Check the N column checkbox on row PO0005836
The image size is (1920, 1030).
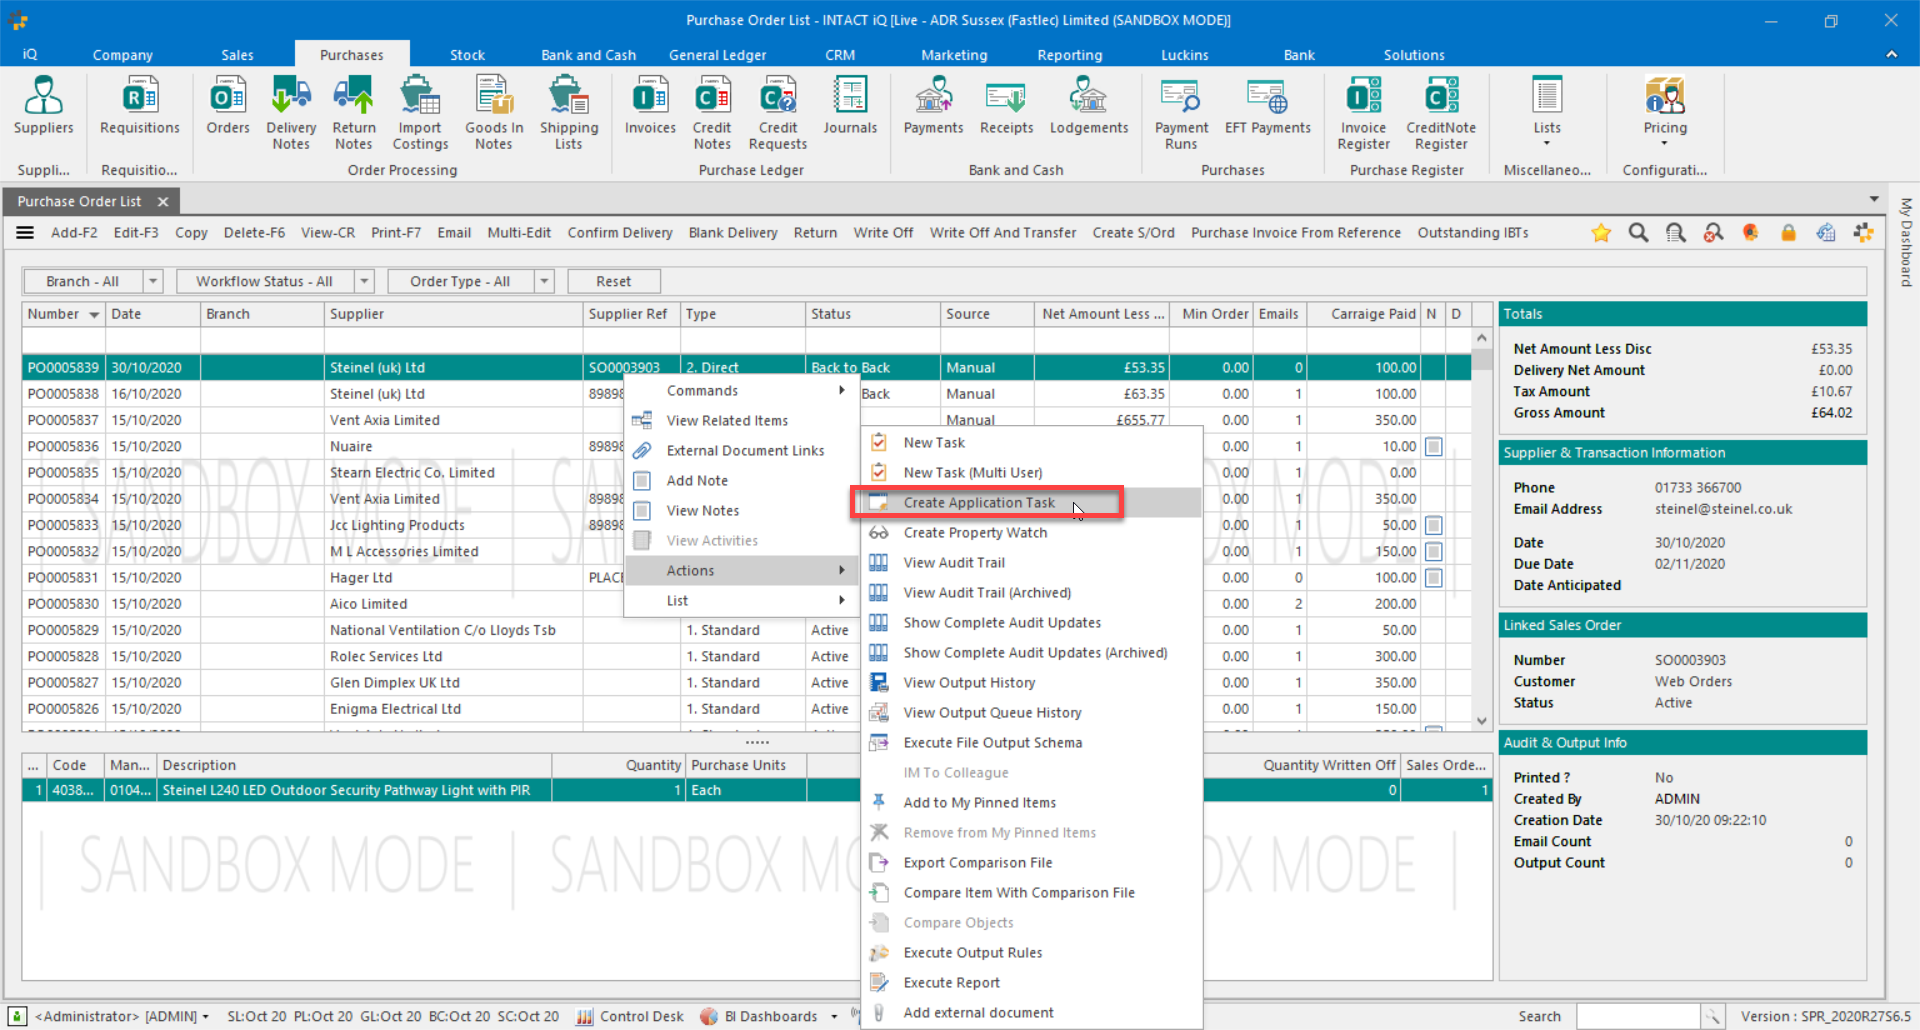pyautogui.click(x=1433, y=446)
